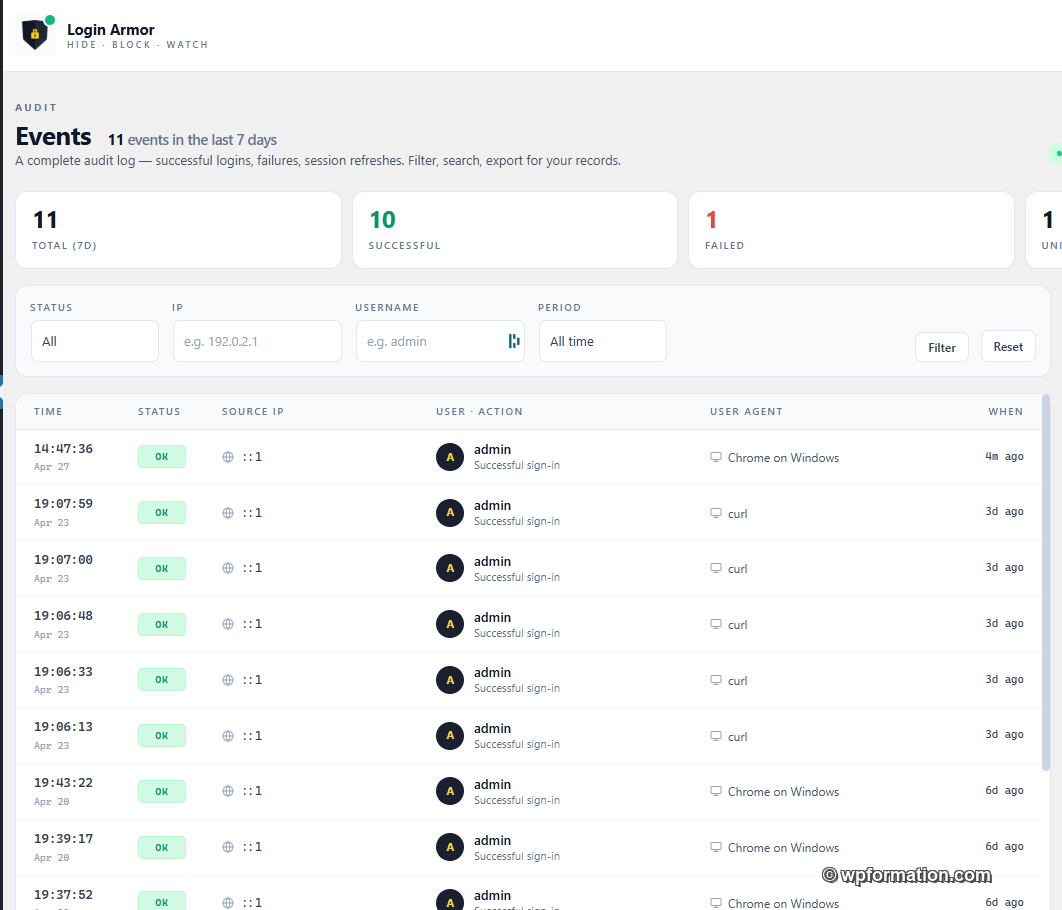
Task: Click the time 19:39:17
Action: [64, 838]
